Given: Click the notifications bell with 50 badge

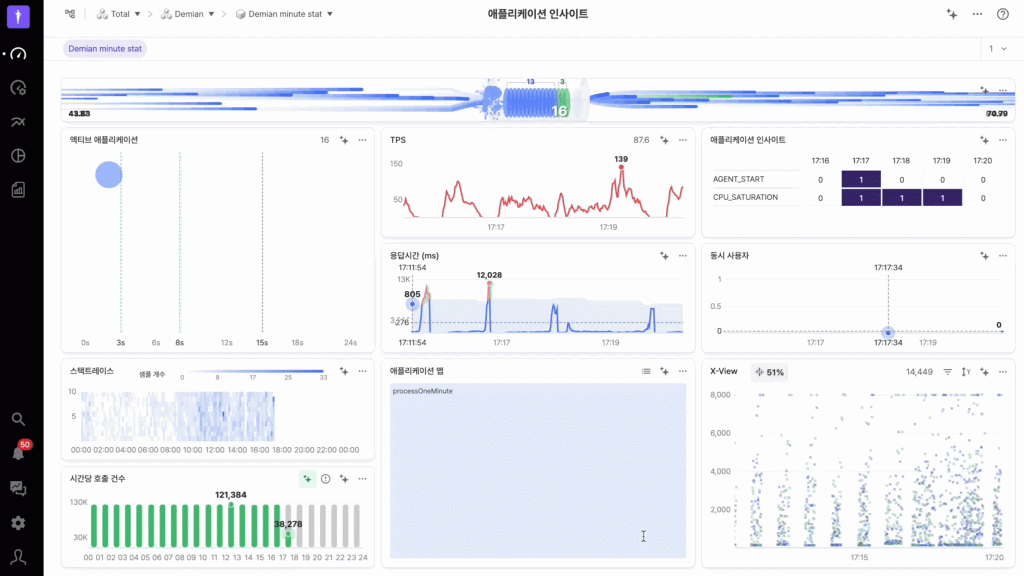Looking at the screenshot, I should coord(18,453).
